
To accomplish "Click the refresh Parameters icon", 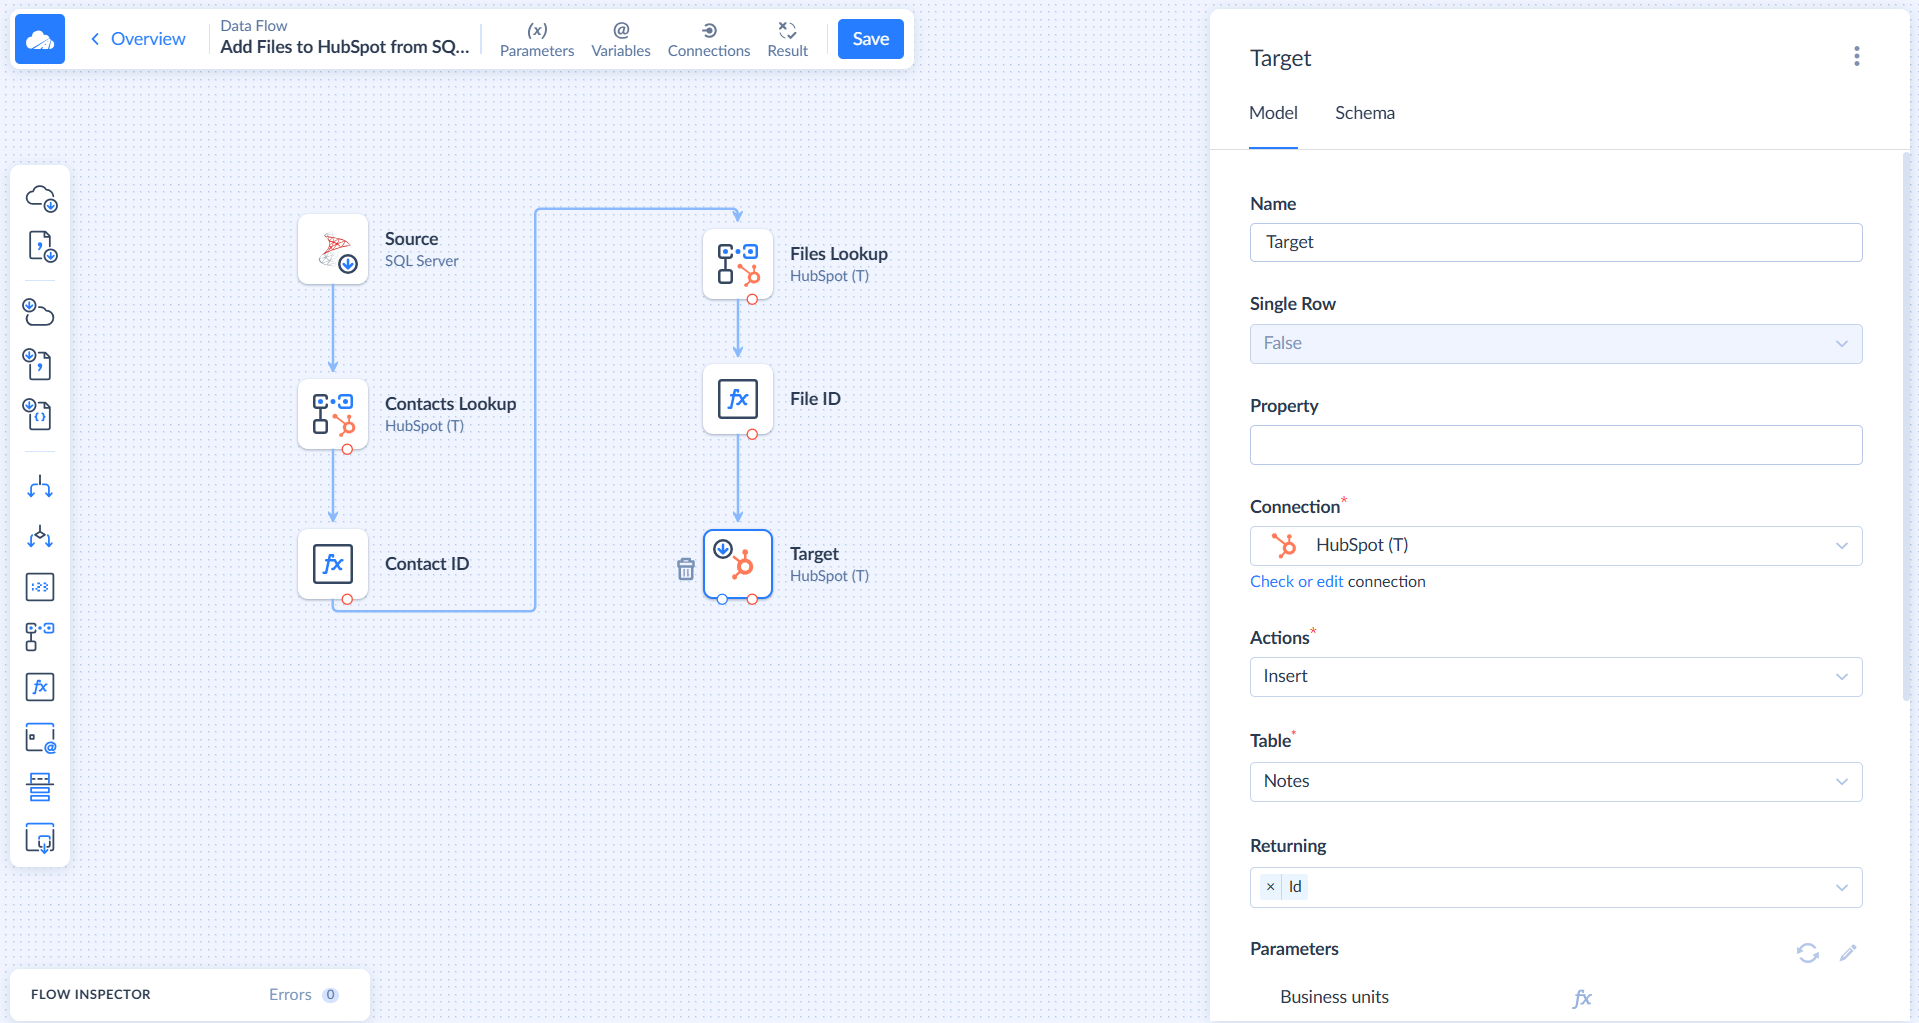I will tap(1807, 953).
